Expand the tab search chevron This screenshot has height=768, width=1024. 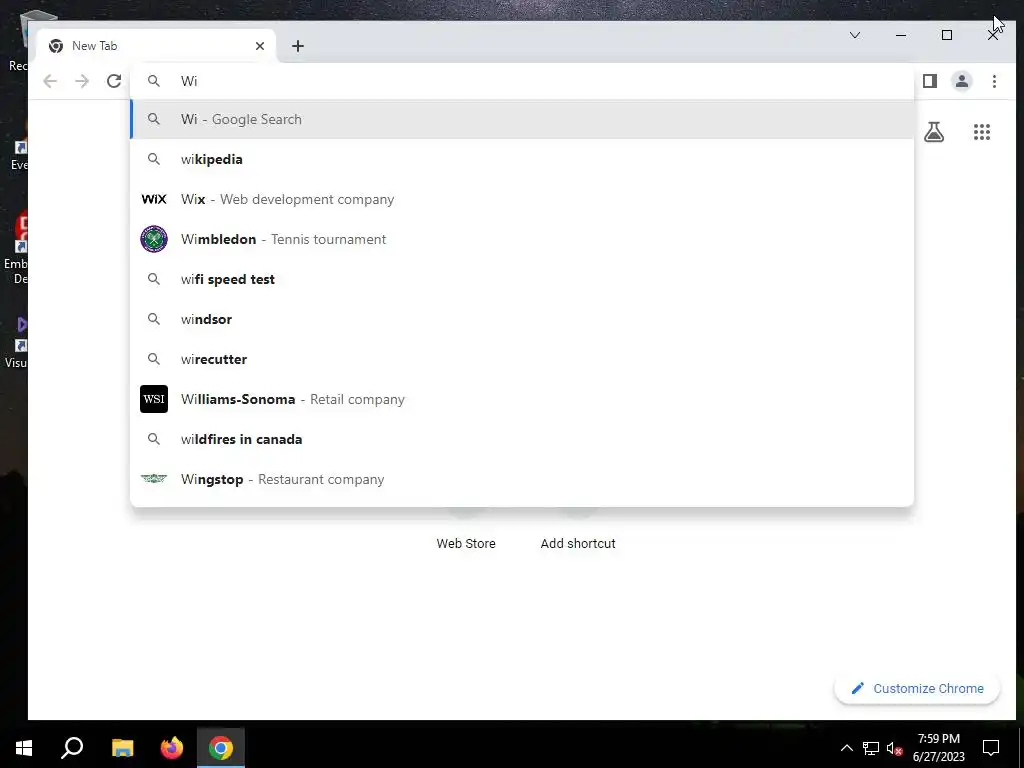pyautogui.click(x=855, y=35)
